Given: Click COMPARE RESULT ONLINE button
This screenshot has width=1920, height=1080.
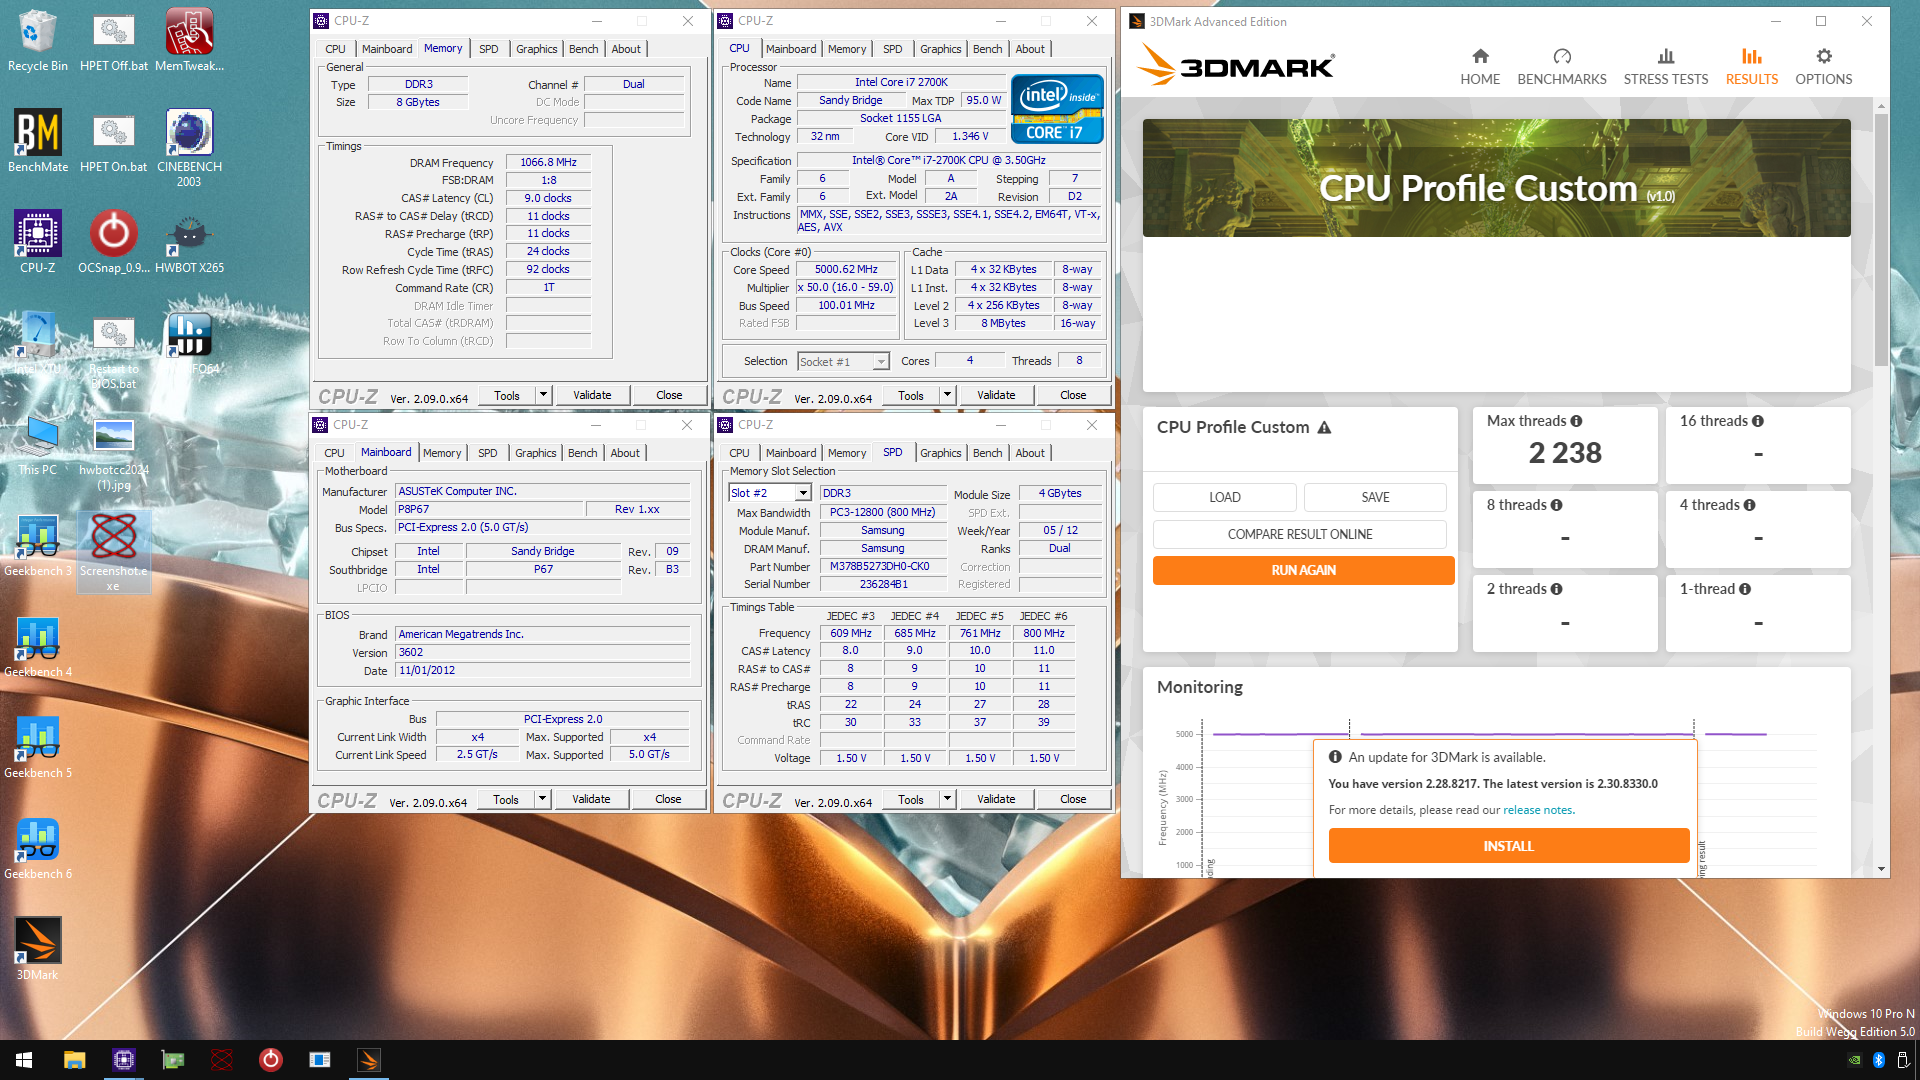Looking at the screenshot, I should pyautogui.click(x=1300, y=534).
